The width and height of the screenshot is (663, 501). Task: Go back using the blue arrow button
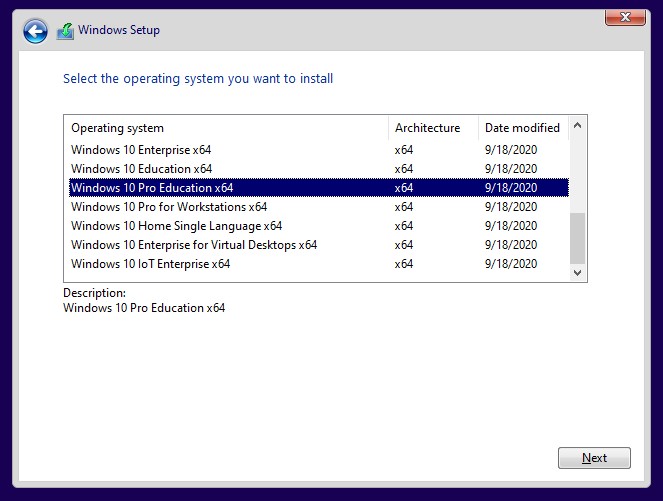[35, 31]
